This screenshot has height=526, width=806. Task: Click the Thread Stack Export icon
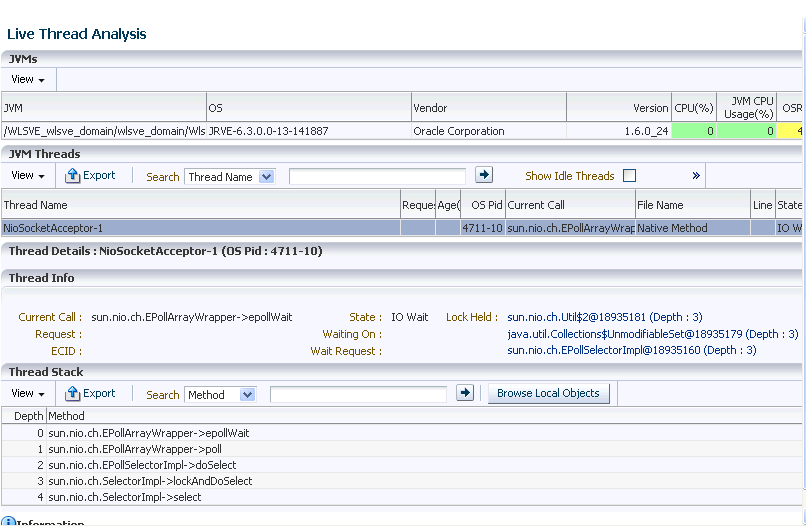72,393
